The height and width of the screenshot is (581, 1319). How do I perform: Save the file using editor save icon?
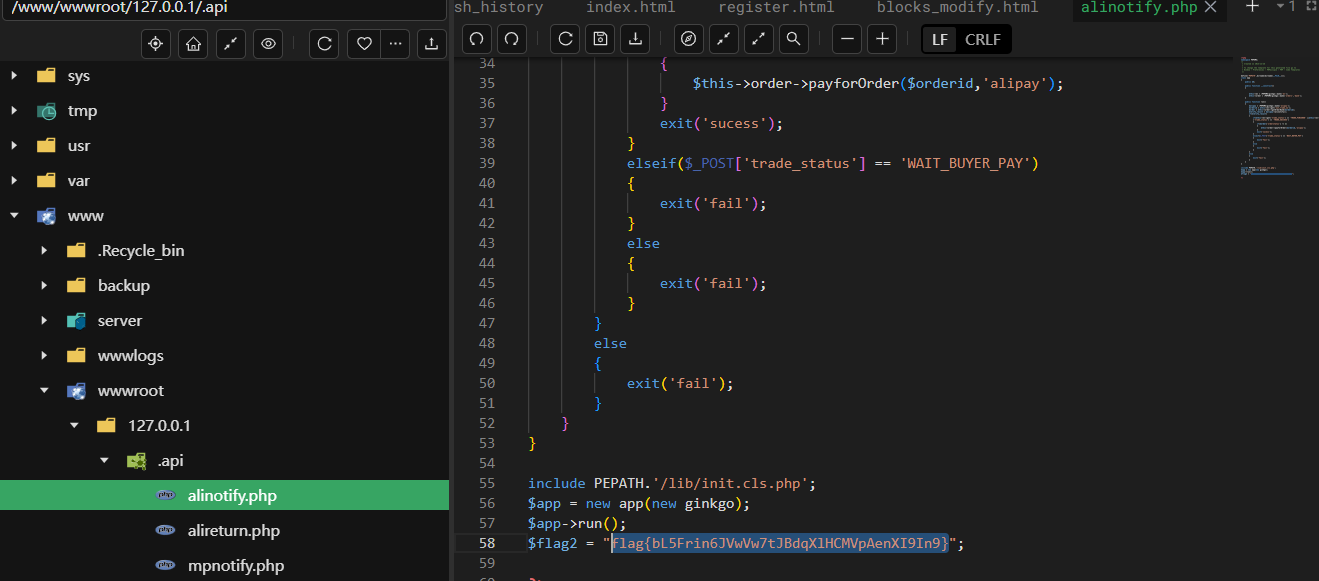pyautogui.click(x=600, y=39)
